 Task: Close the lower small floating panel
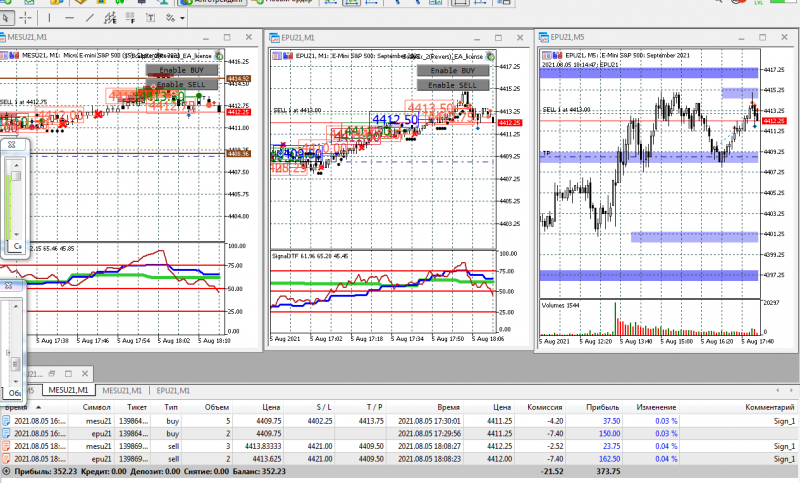8,286
